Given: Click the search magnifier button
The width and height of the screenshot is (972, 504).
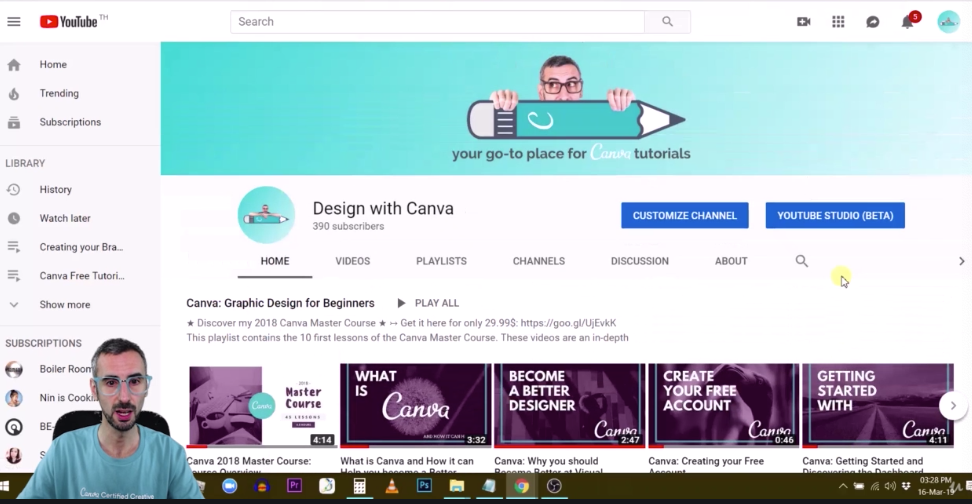Looking at the screenshot, I should pyautogui.click(x=667, y=22).
